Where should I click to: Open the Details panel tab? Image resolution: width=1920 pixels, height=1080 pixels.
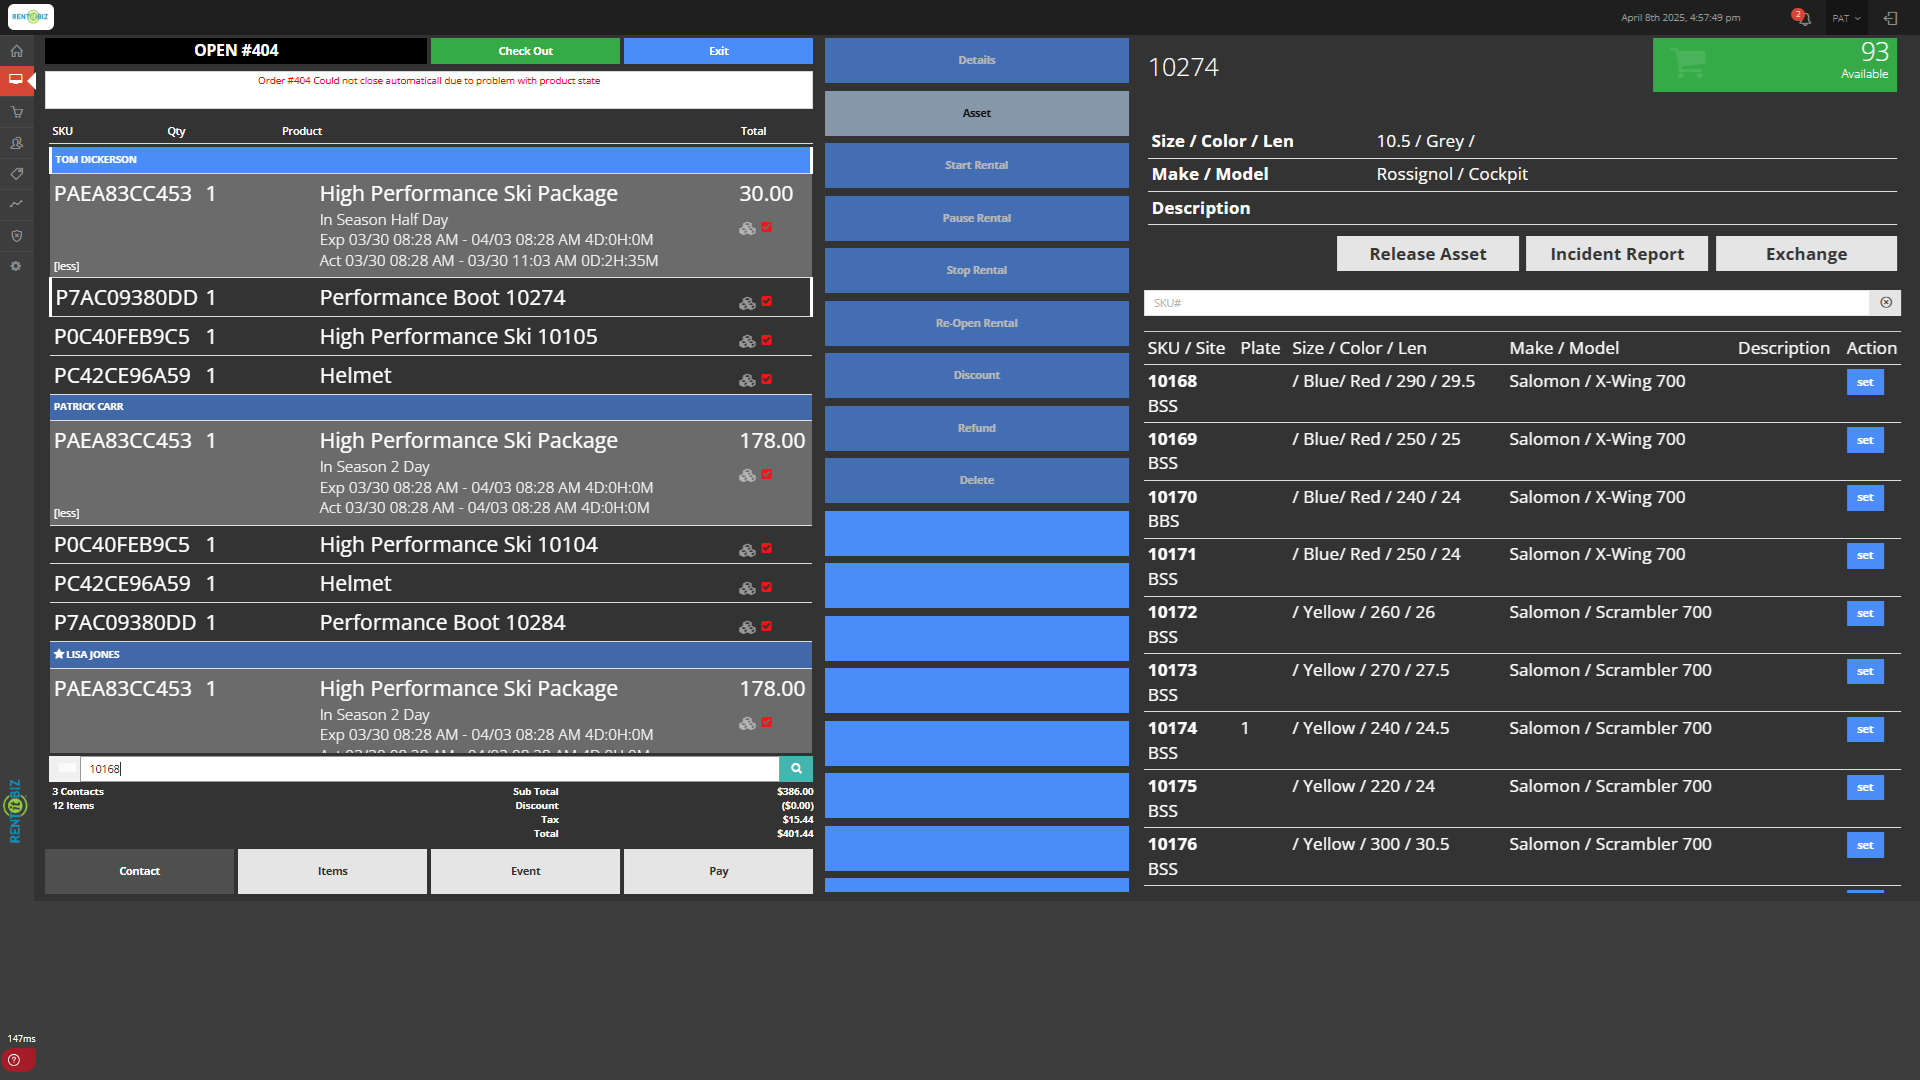pyautogui.click(x=976, y=60)
